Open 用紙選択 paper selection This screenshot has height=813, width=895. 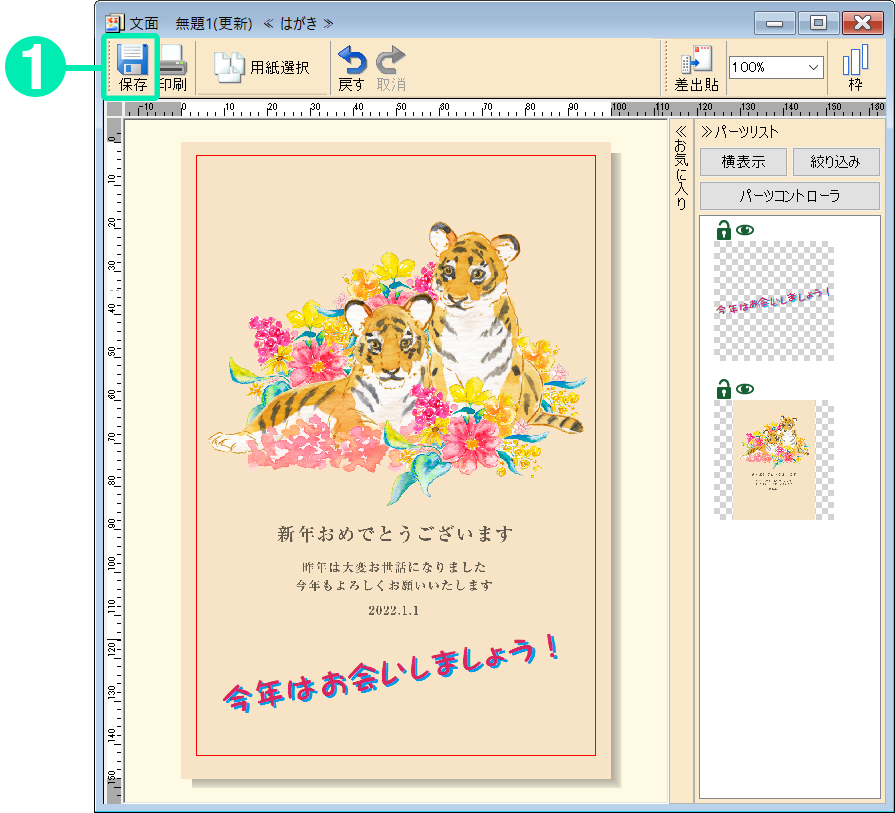click(263, 67)
